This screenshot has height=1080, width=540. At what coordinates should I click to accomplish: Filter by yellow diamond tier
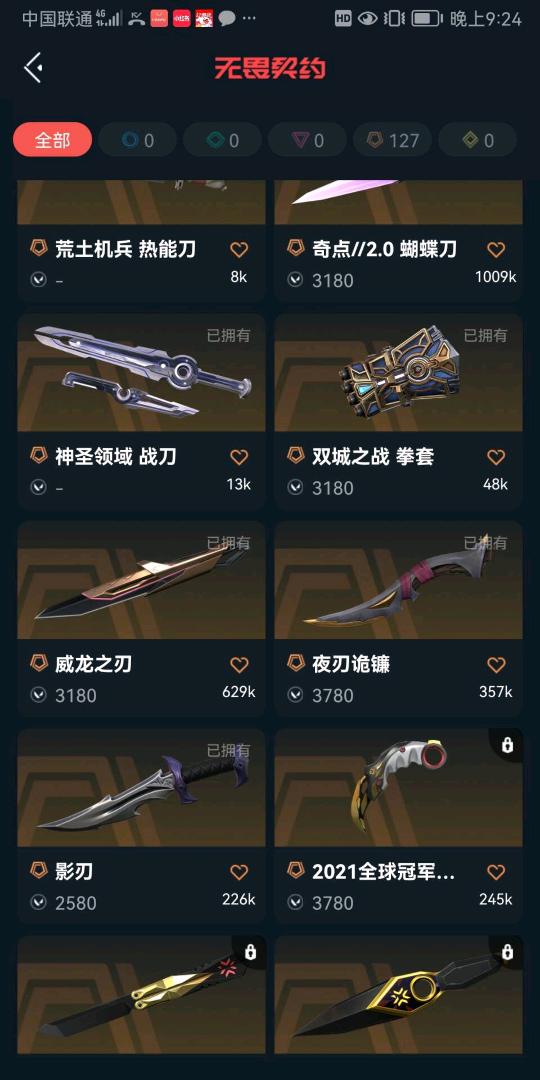(x=477, y=140)
